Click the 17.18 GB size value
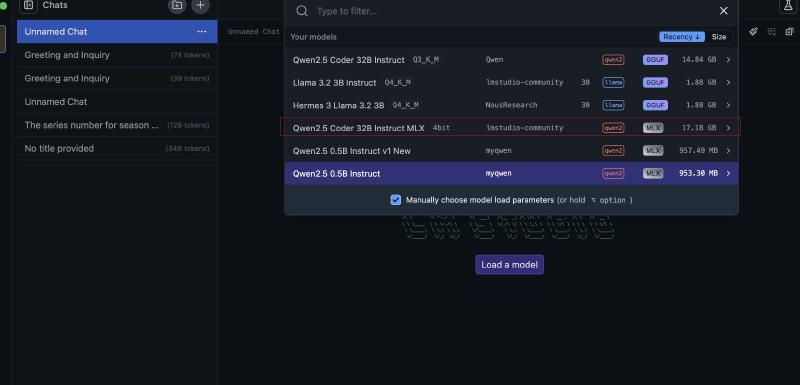The width and height of the screenshot is (800, 385). (699, 128)
